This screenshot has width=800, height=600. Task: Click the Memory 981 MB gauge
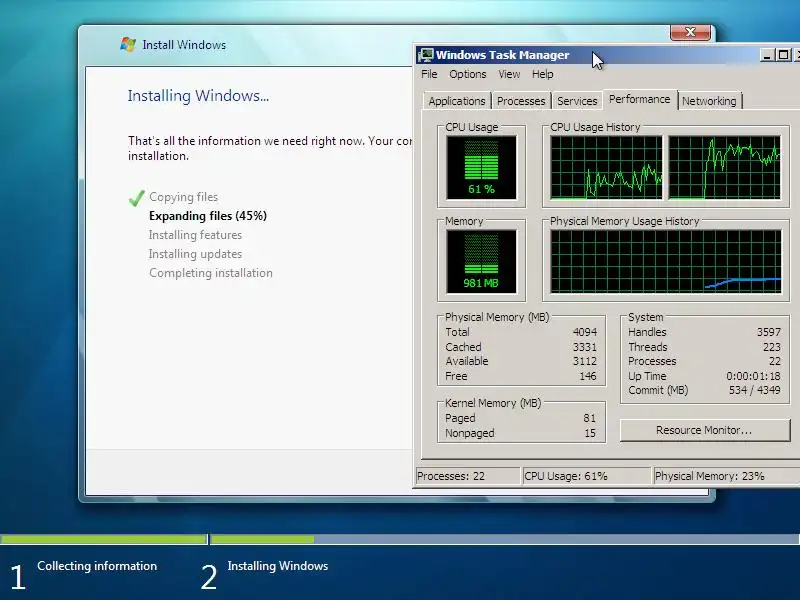coord(481,262)
